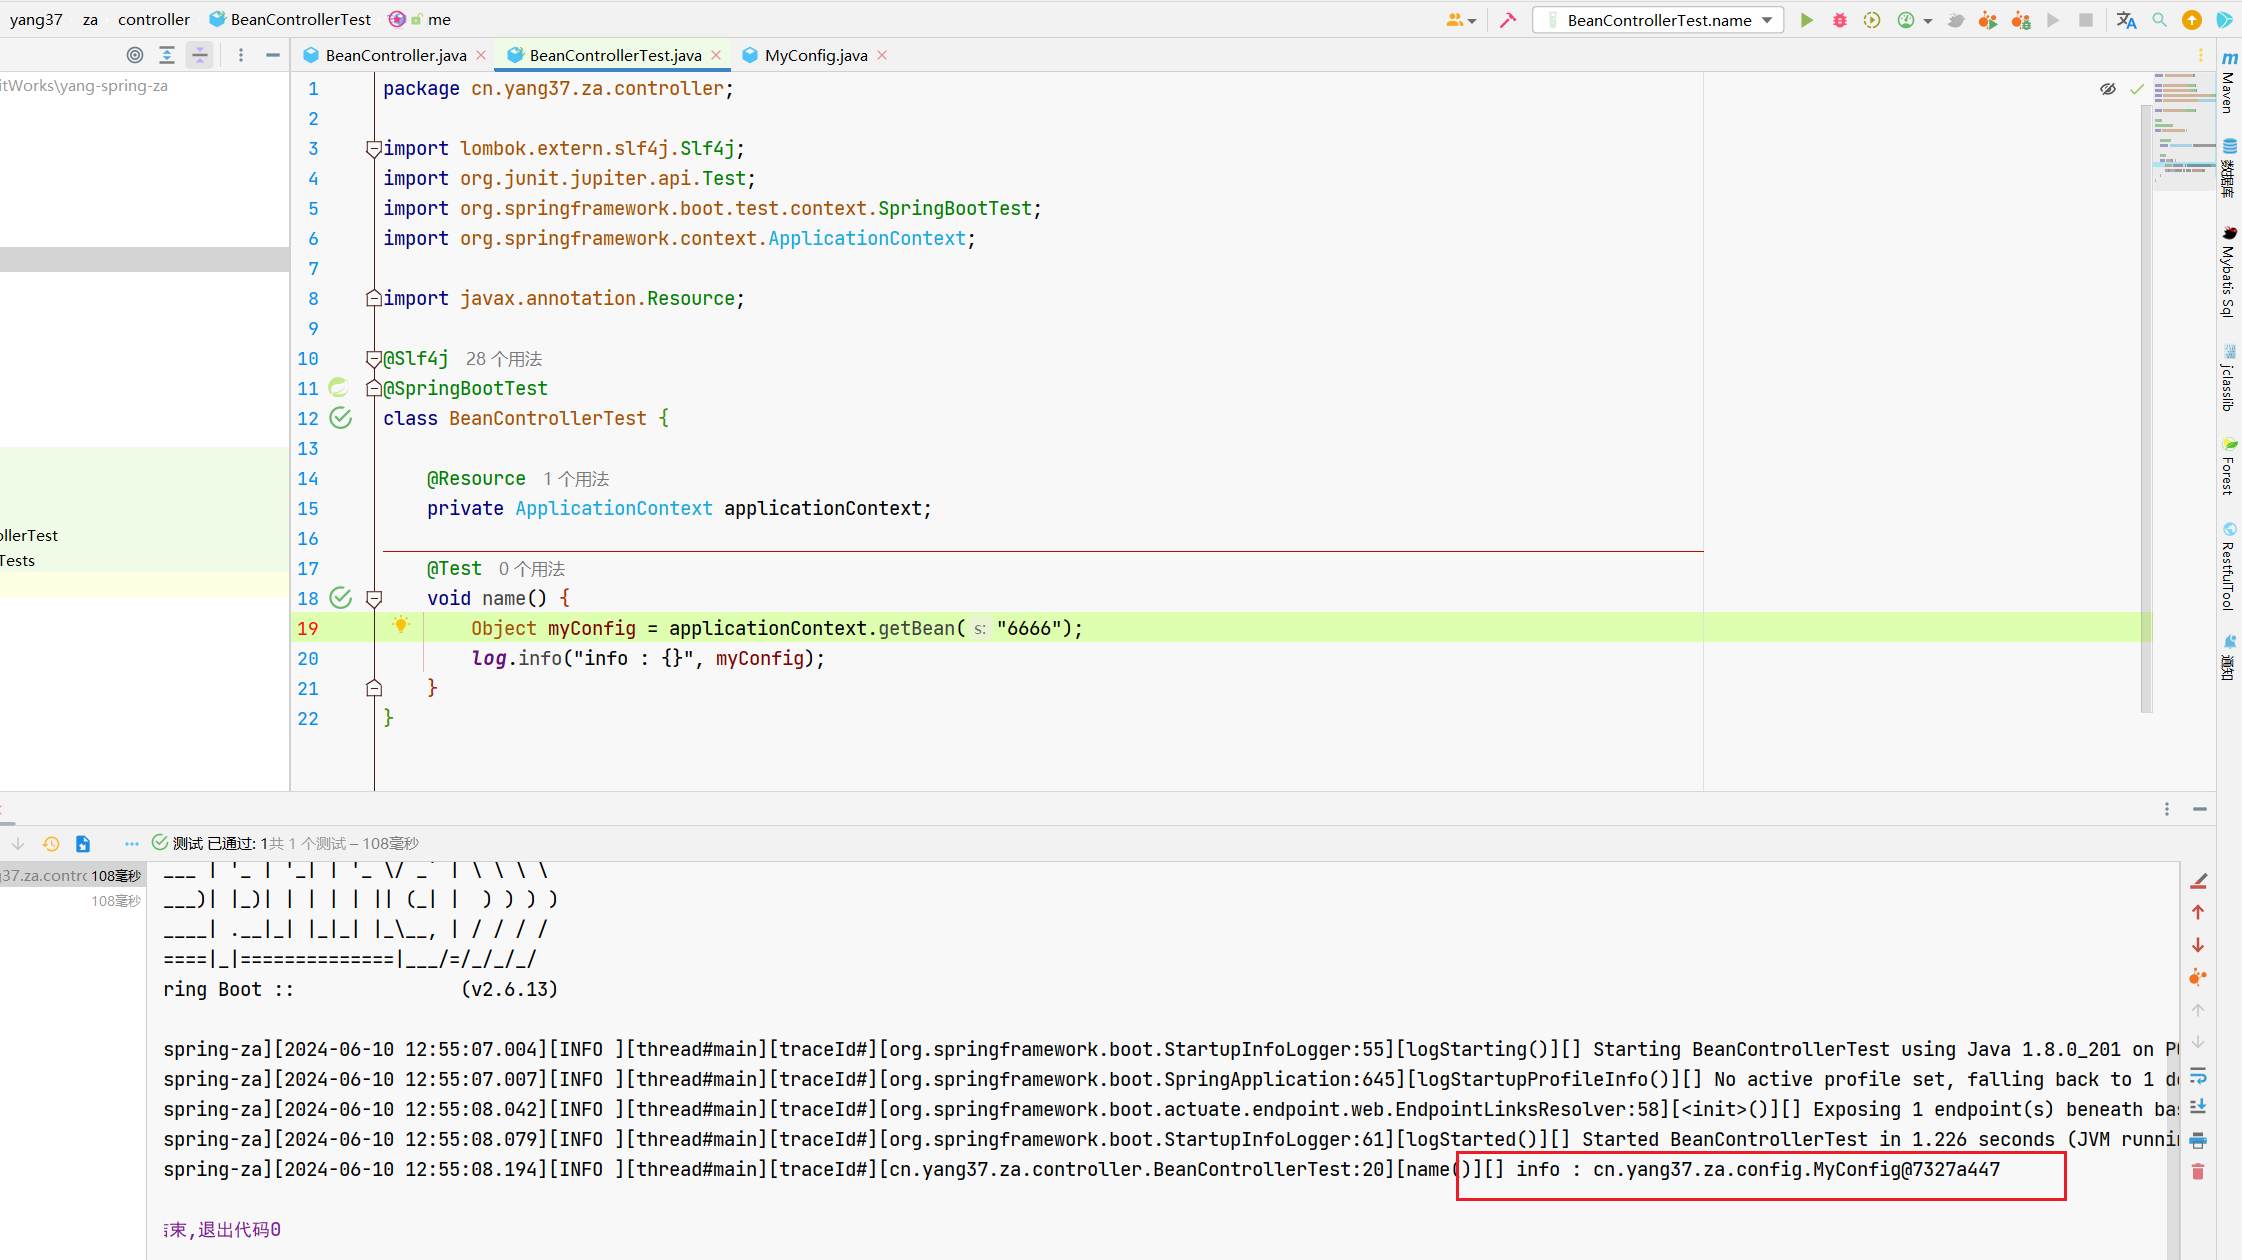The image size is (2242, 1260).
Task: Toggle reader mode eye icon in editor
Action: [2108, 89]
